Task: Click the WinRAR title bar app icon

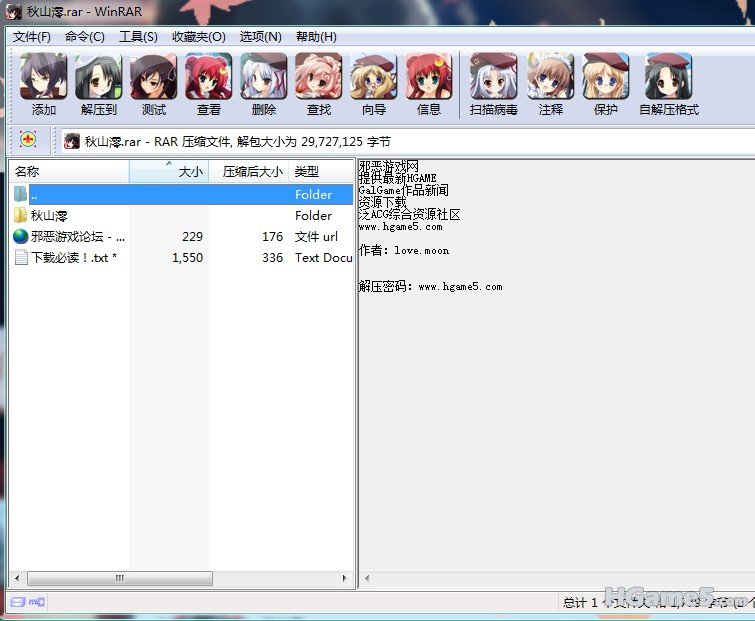Action: (13, 12)
